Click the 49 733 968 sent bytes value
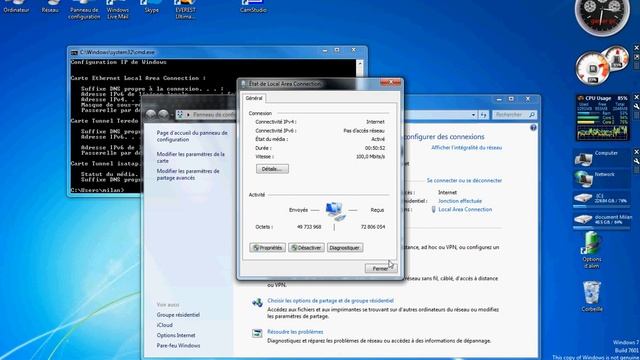Screen dimensions: 640x360 click(x=309, y=227)
